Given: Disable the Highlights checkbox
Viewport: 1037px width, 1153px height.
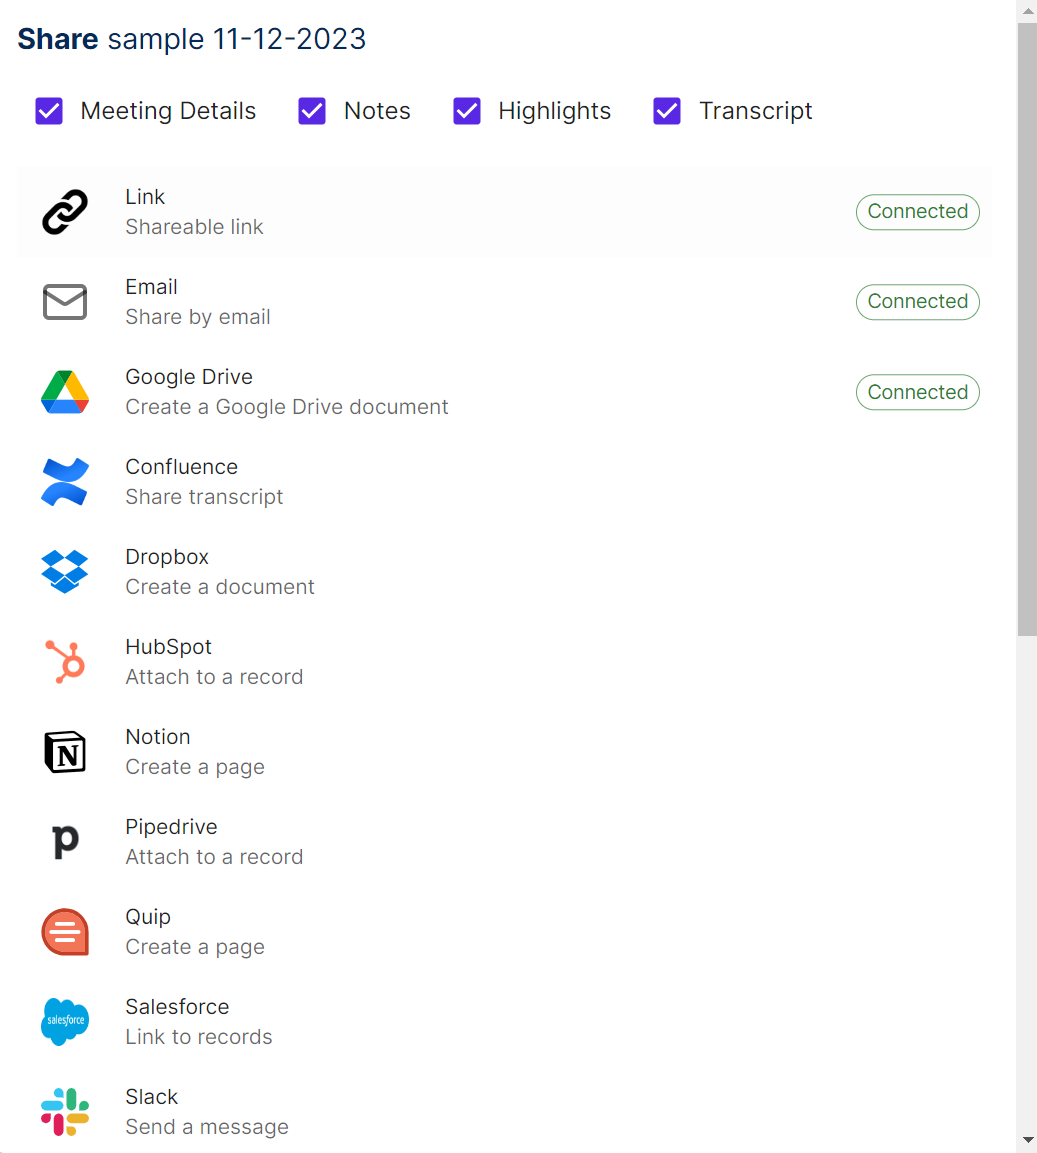Looking at the screenshot, I should (467, 111).
